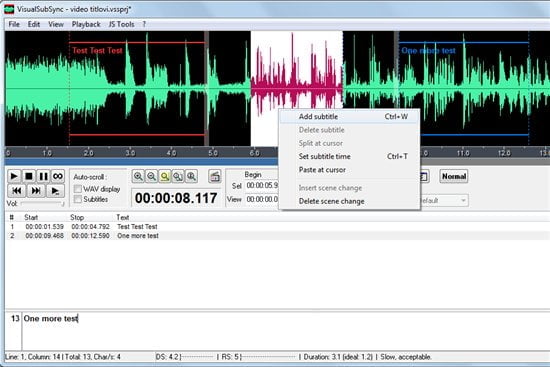550x367 pixels.
Task: Choose Delete scene change in context menu
Action: coord(349,201)
